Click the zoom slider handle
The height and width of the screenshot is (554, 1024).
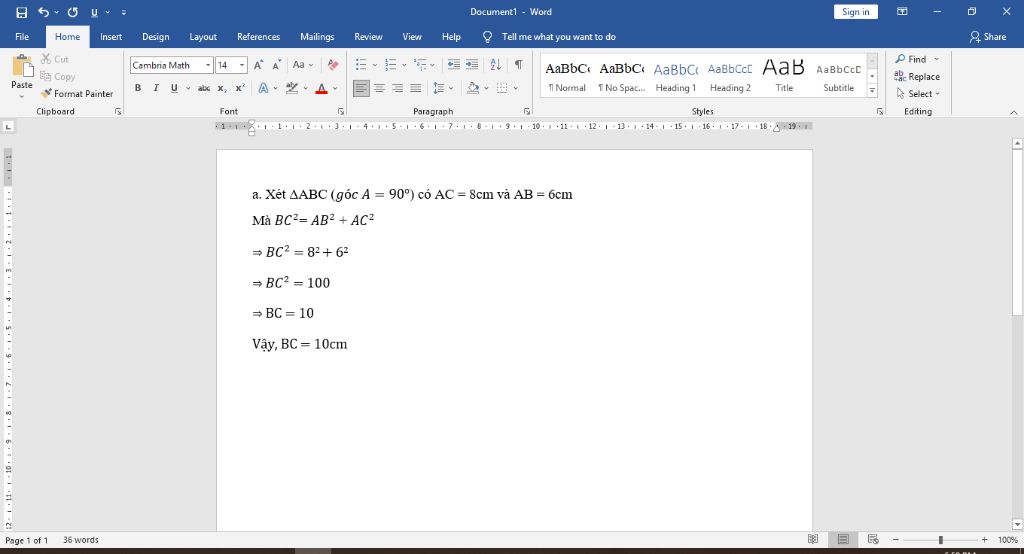pyautogui.click(x=940, y=540)
